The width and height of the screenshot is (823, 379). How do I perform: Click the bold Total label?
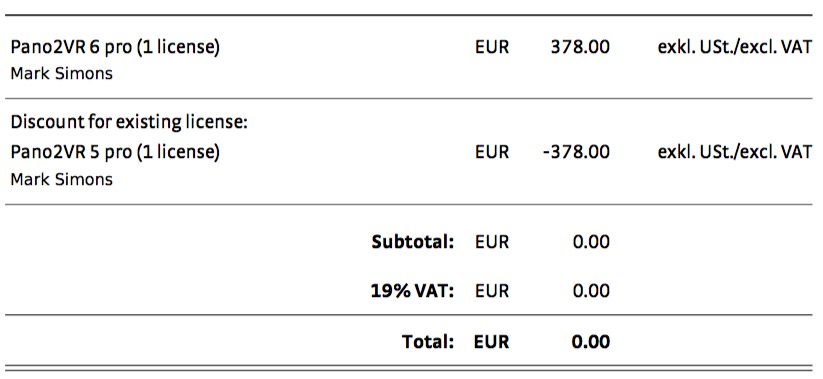[x=428, y=342]
